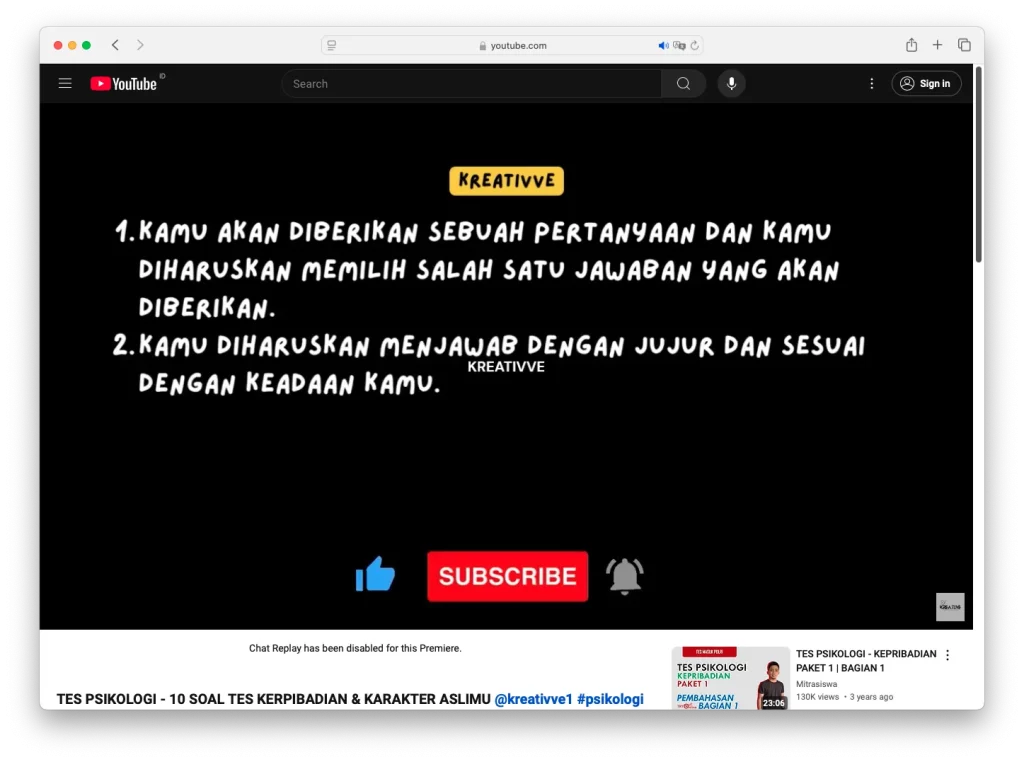The image size is (1024, 762).
Task: Show Safari tab overview
Action: (x=964, y=45)
